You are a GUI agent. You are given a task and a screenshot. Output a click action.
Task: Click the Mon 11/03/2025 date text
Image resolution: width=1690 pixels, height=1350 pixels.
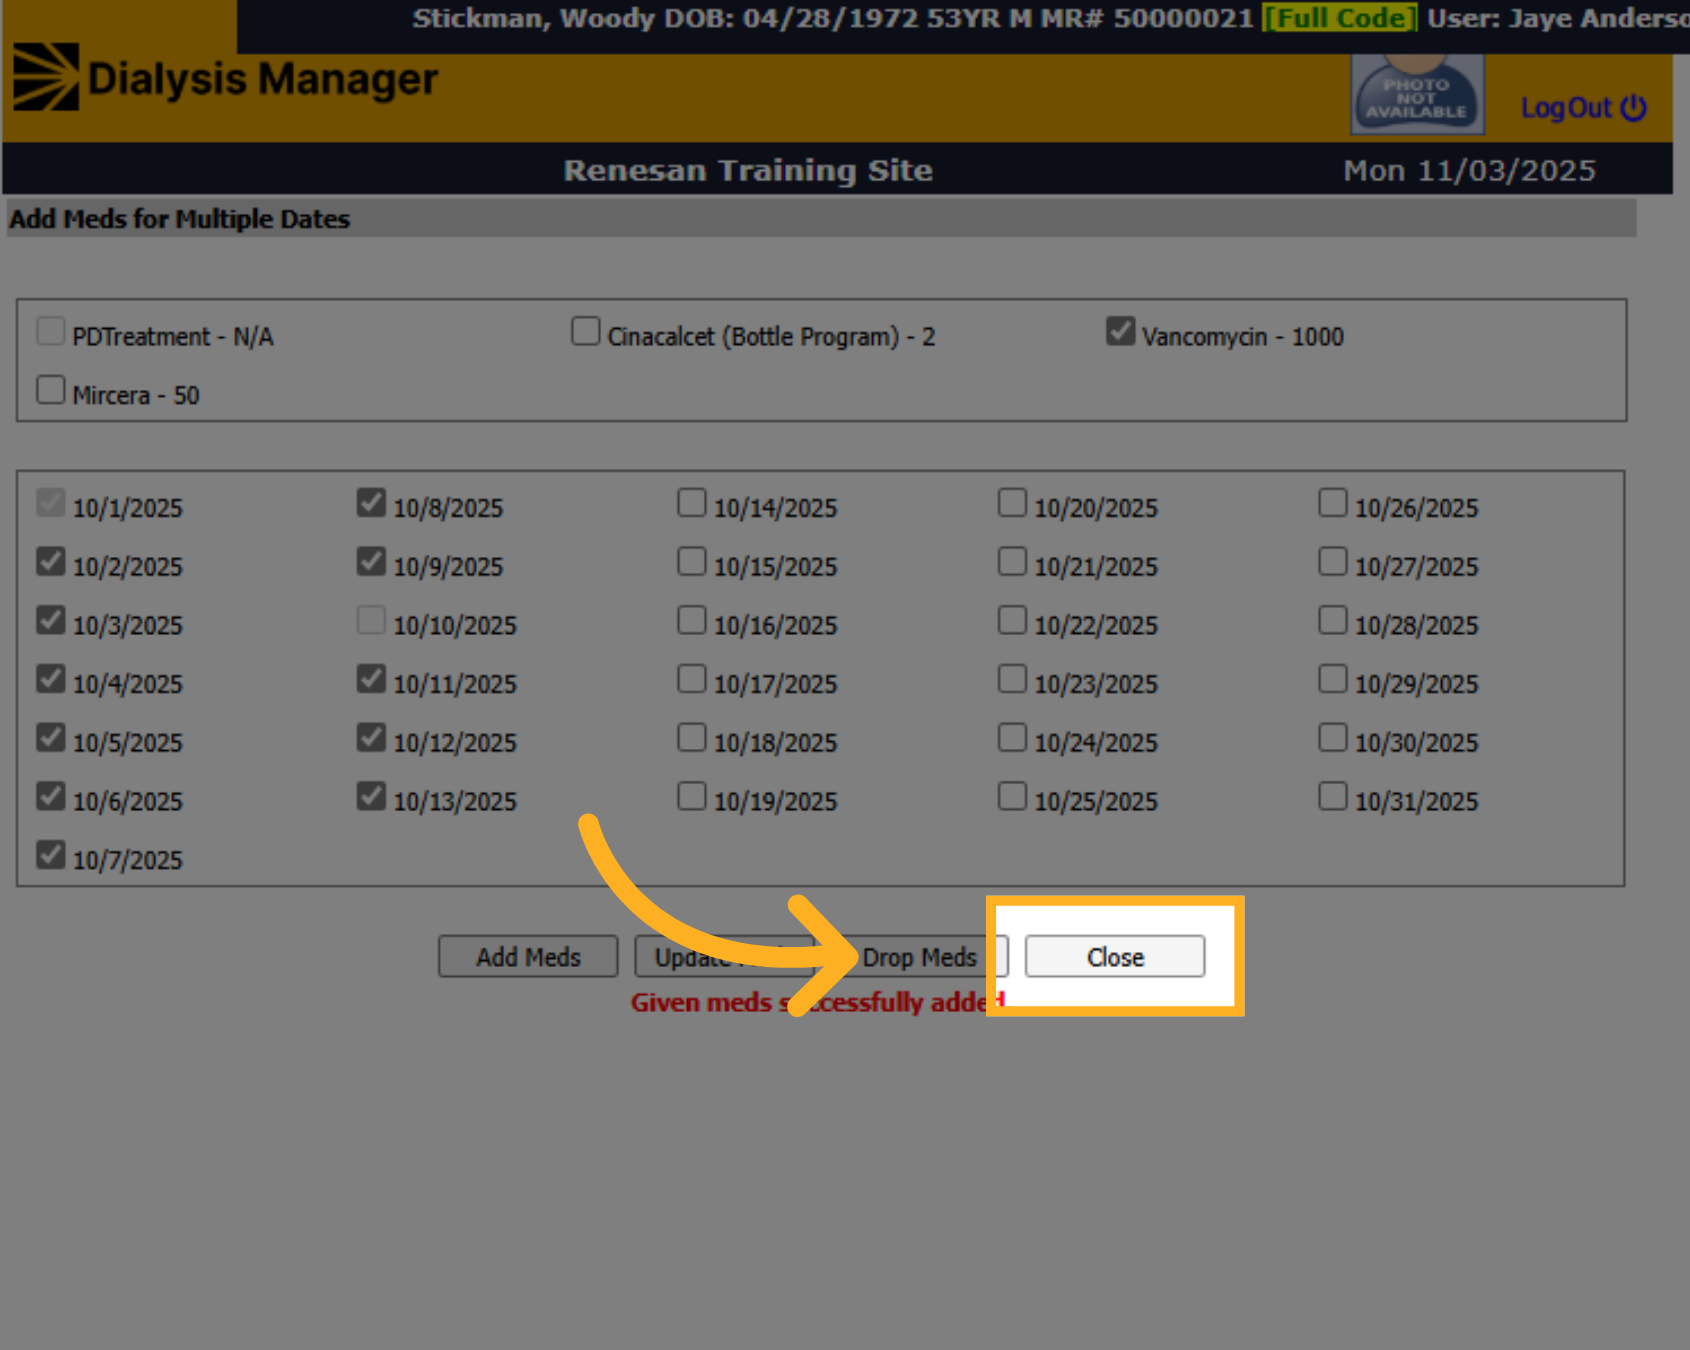[1469, 171]
